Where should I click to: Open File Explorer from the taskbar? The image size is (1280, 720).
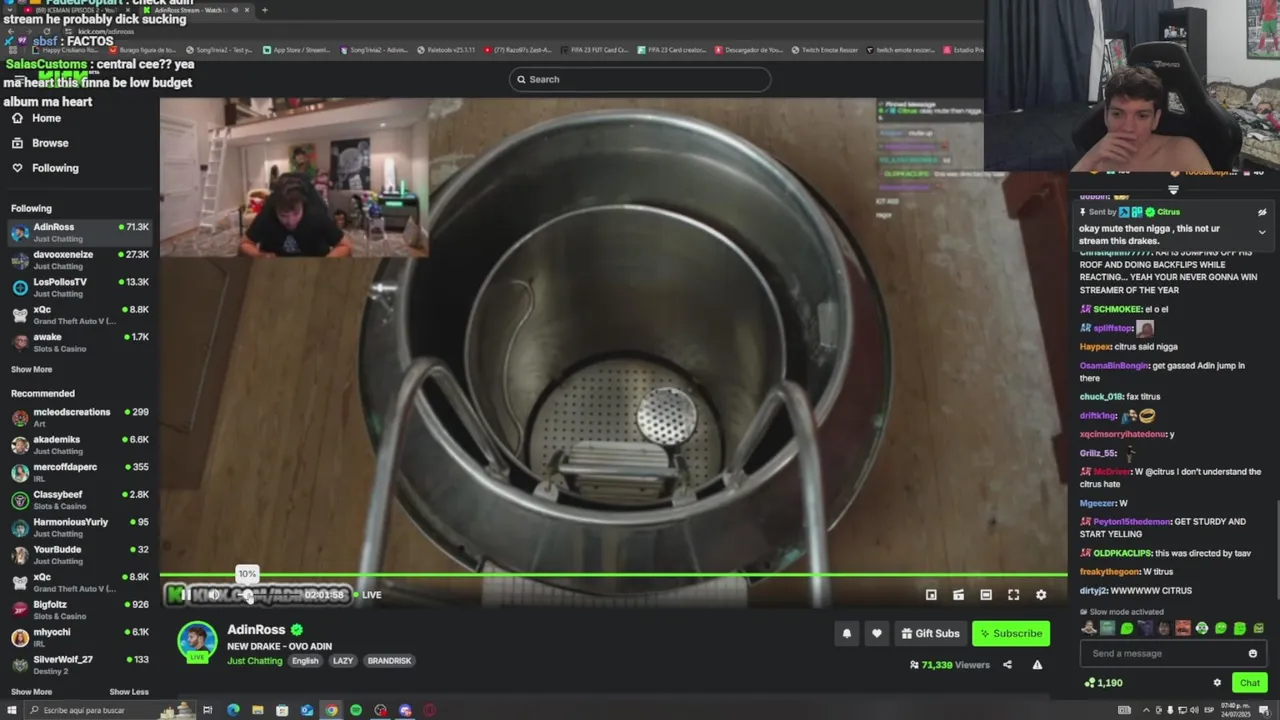coord(257,710)
